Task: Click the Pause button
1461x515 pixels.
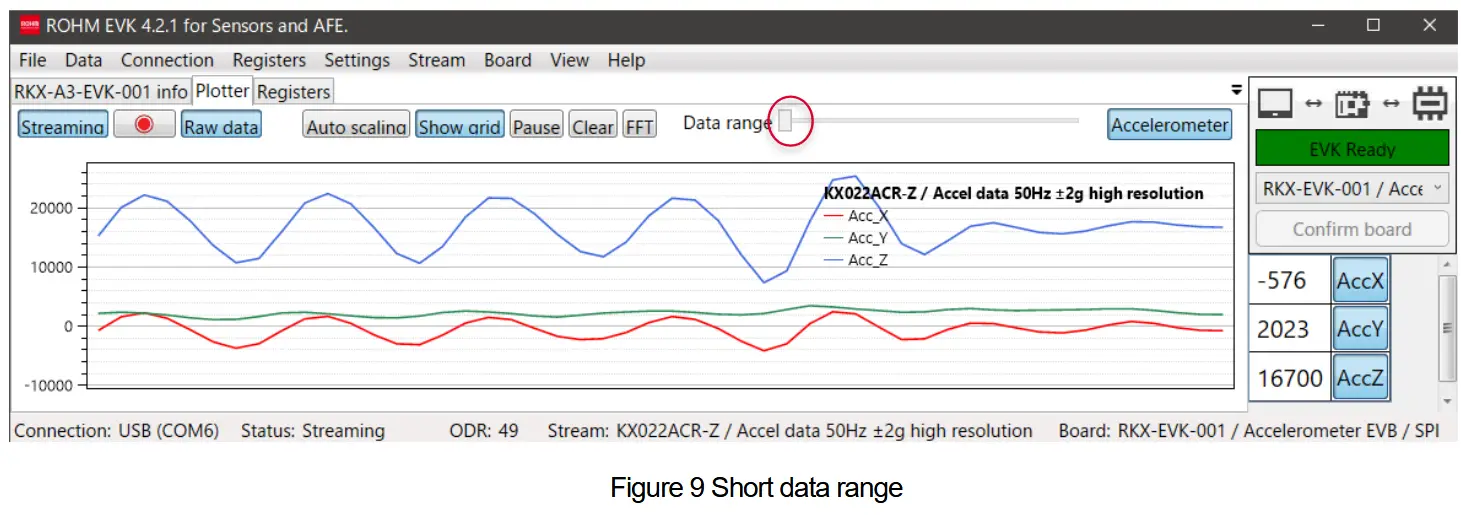Action: (537, 126)
